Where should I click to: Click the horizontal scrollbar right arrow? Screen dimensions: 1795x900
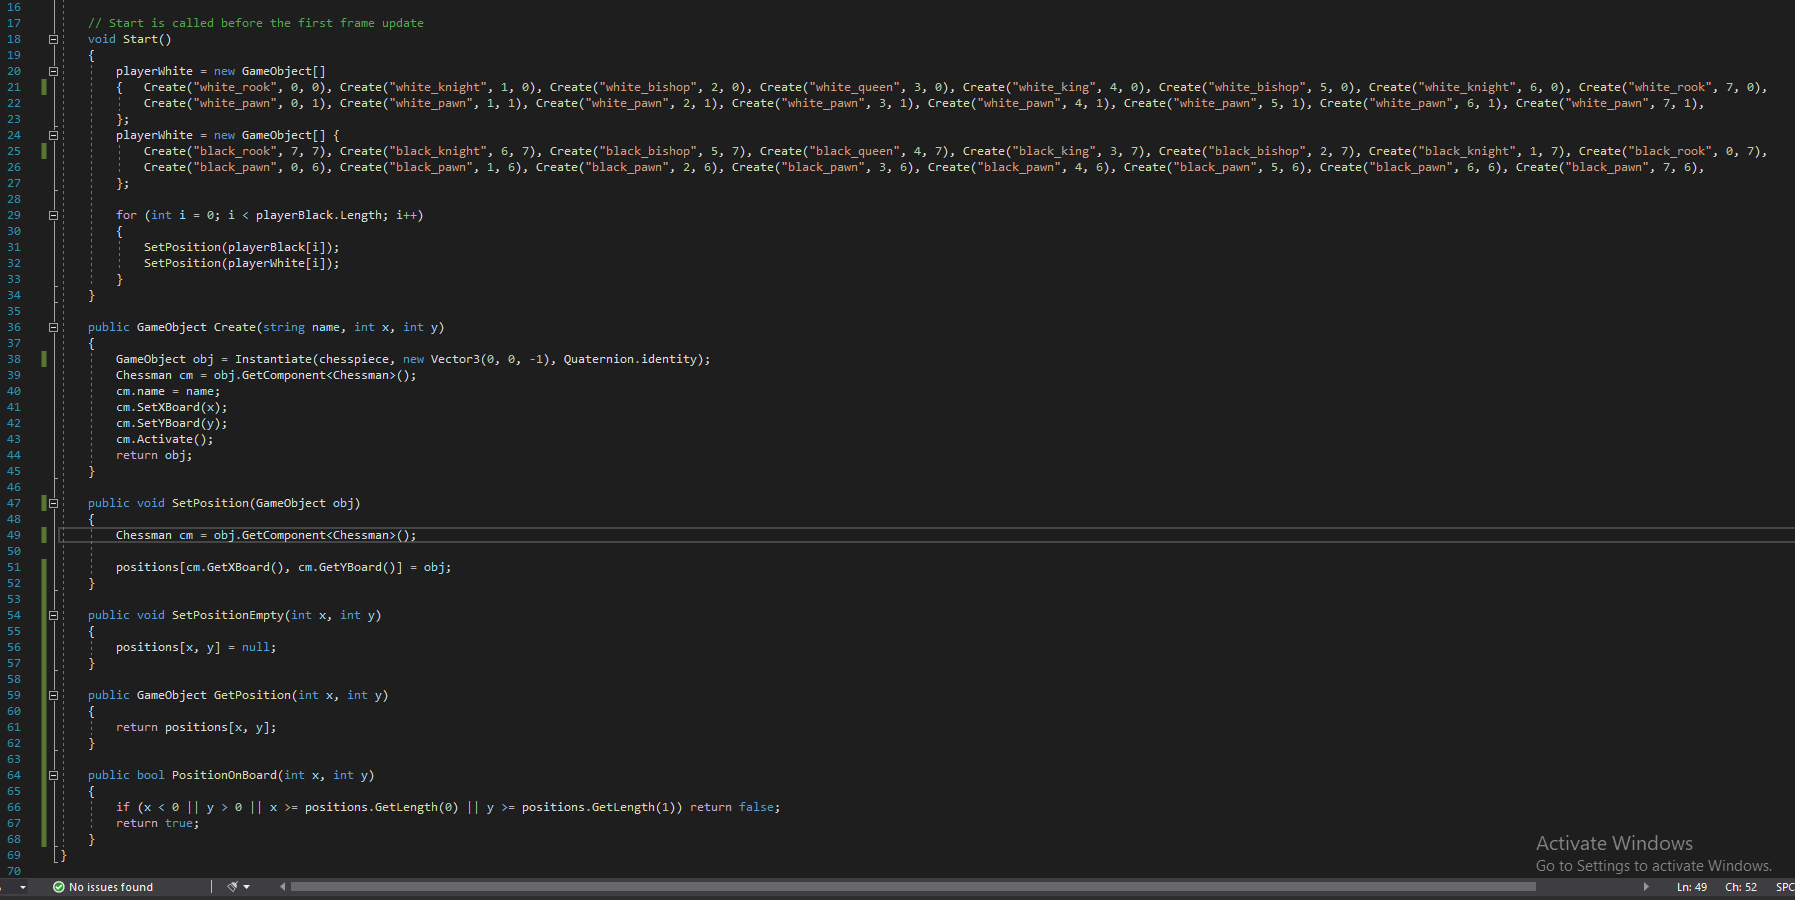[1646, 887]
